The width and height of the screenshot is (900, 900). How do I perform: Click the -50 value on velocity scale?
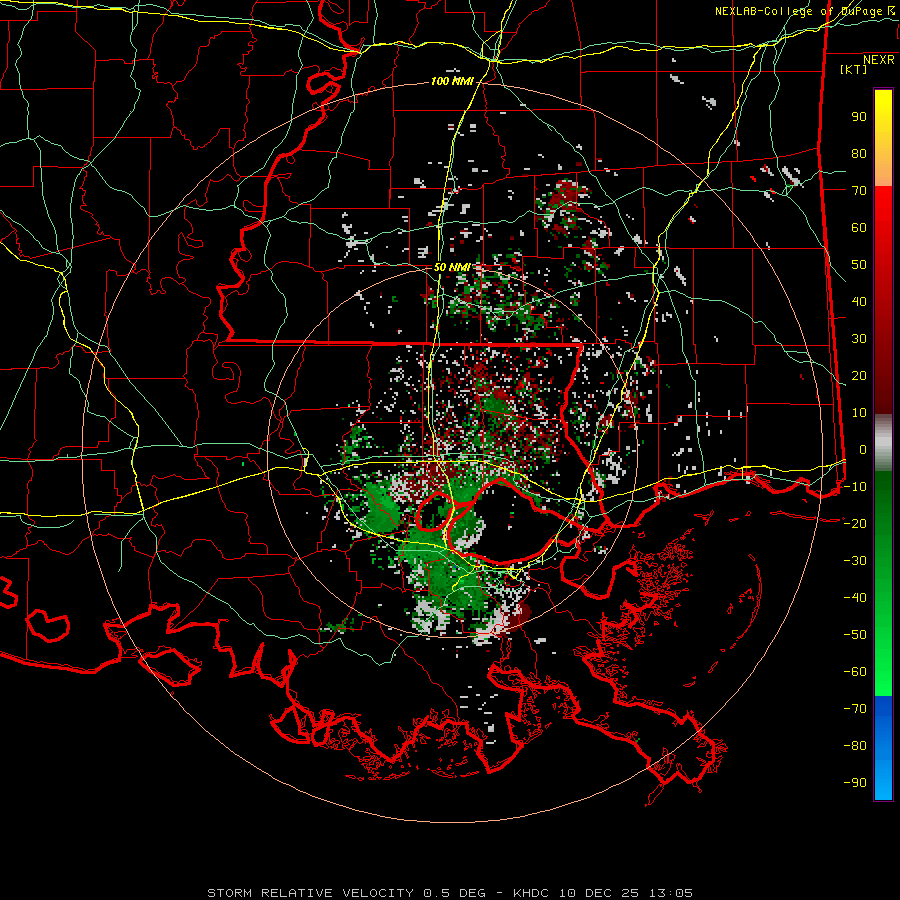(855, 634)
